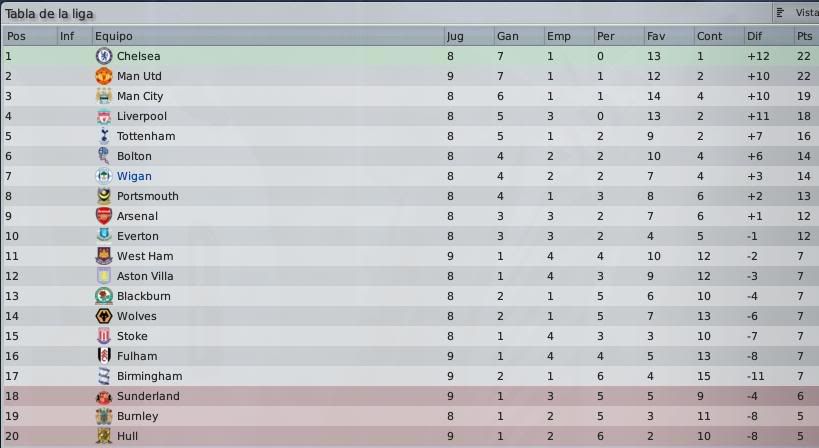
Task: Click the Fulham club badge
Action: click(104, 356)
